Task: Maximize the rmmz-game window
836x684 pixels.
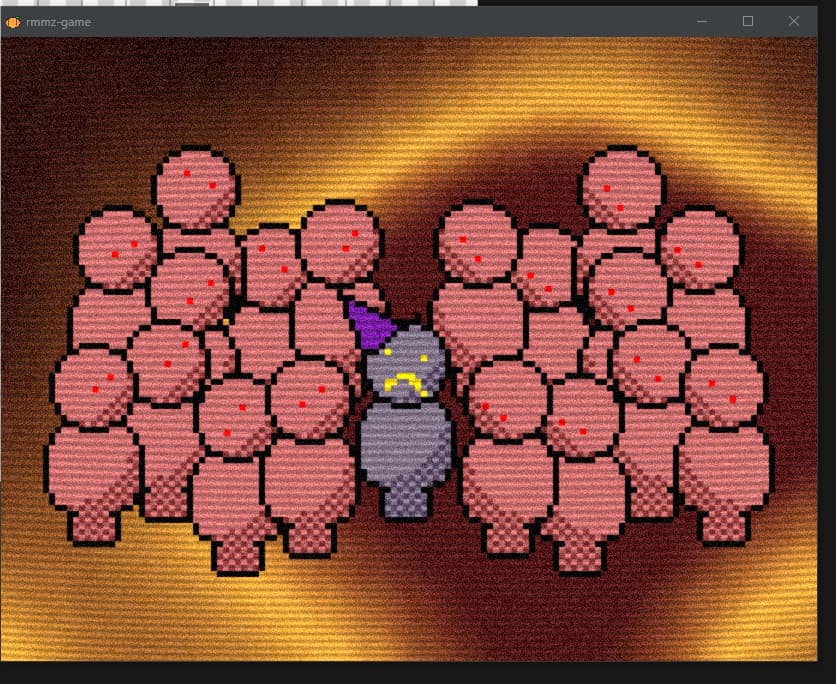Action: click(748, 21)
